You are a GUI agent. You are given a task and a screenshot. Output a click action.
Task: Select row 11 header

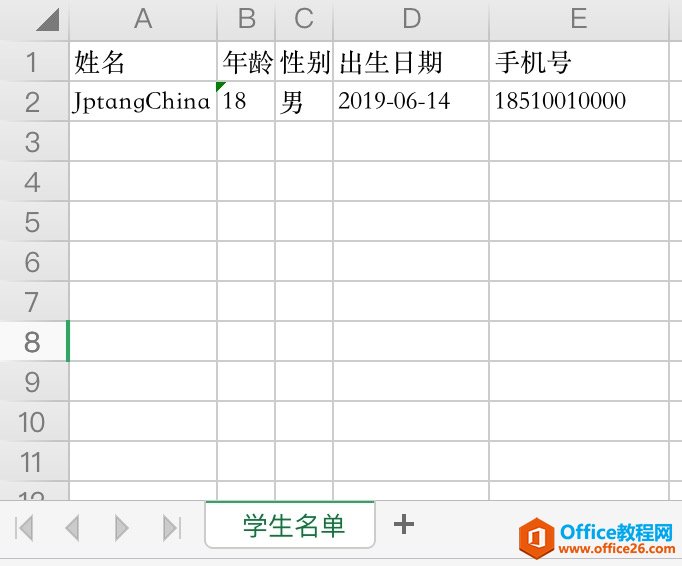coord(34,462)
